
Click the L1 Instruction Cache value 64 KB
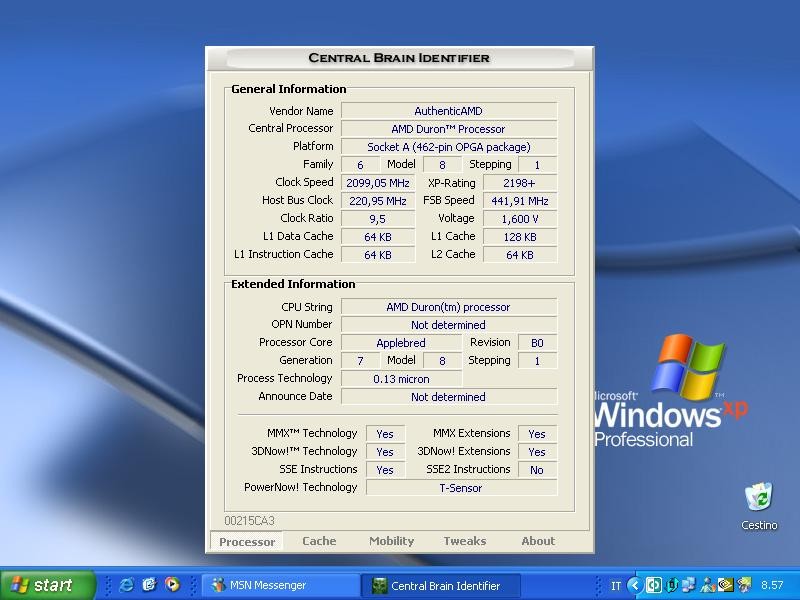[x=378, y=255]
